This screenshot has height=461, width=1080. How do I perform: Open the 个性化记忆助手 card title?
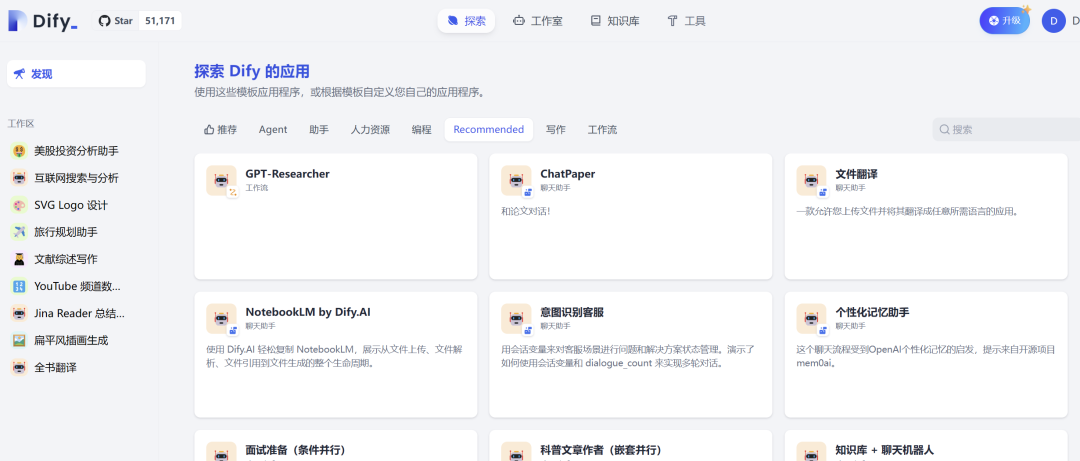(872, 312)
